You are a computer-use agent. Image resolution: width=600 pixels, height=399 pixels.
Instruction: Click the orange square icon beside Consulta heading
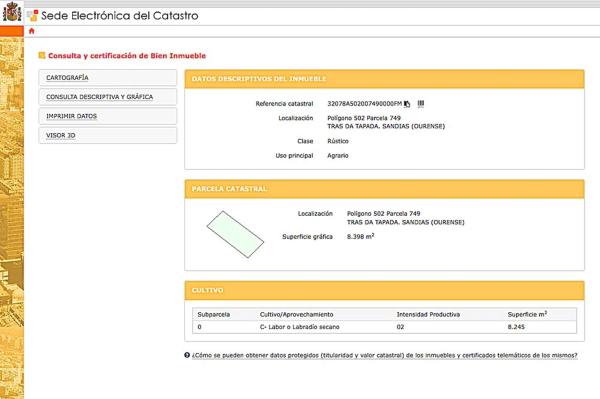(42, 55)
